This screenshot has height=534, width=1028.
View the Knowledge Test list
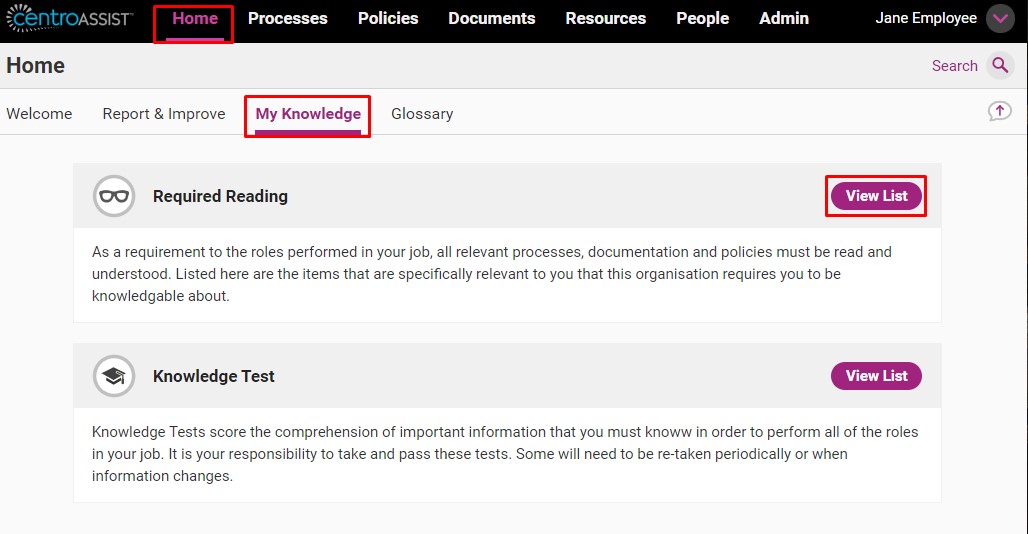[x=877, y=376]
